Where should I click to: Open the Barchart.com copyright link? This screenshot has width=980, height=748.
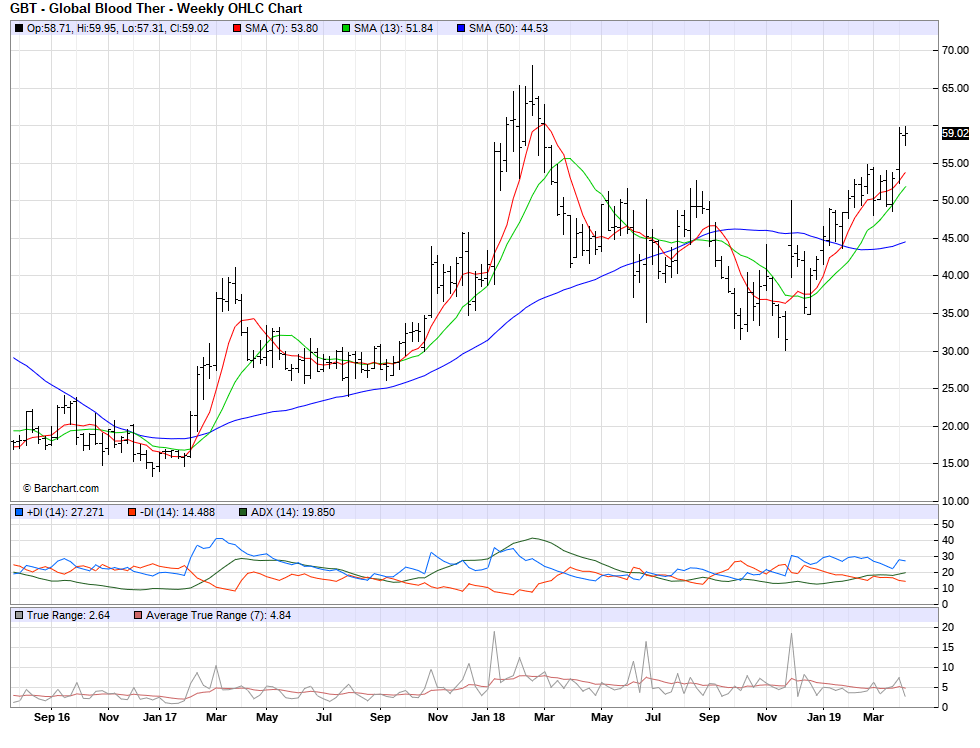61,488
